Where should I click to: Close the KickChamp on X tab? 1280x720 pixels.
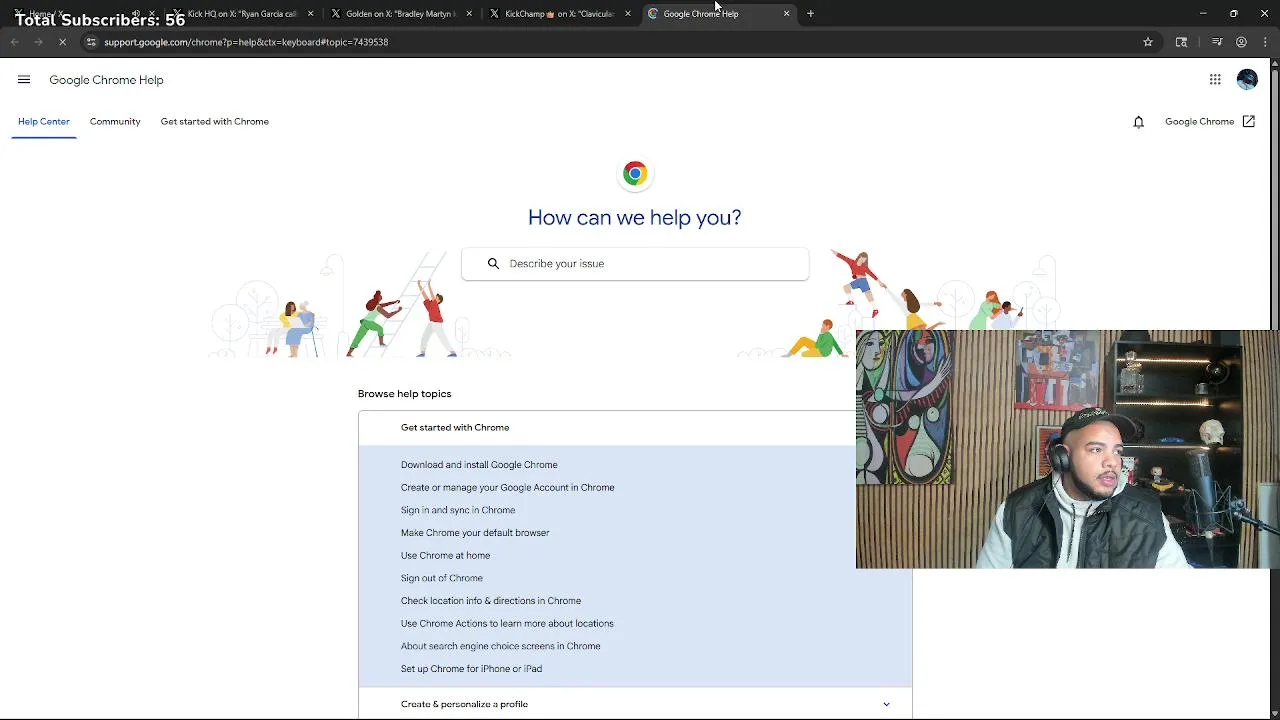click(628, 14)
